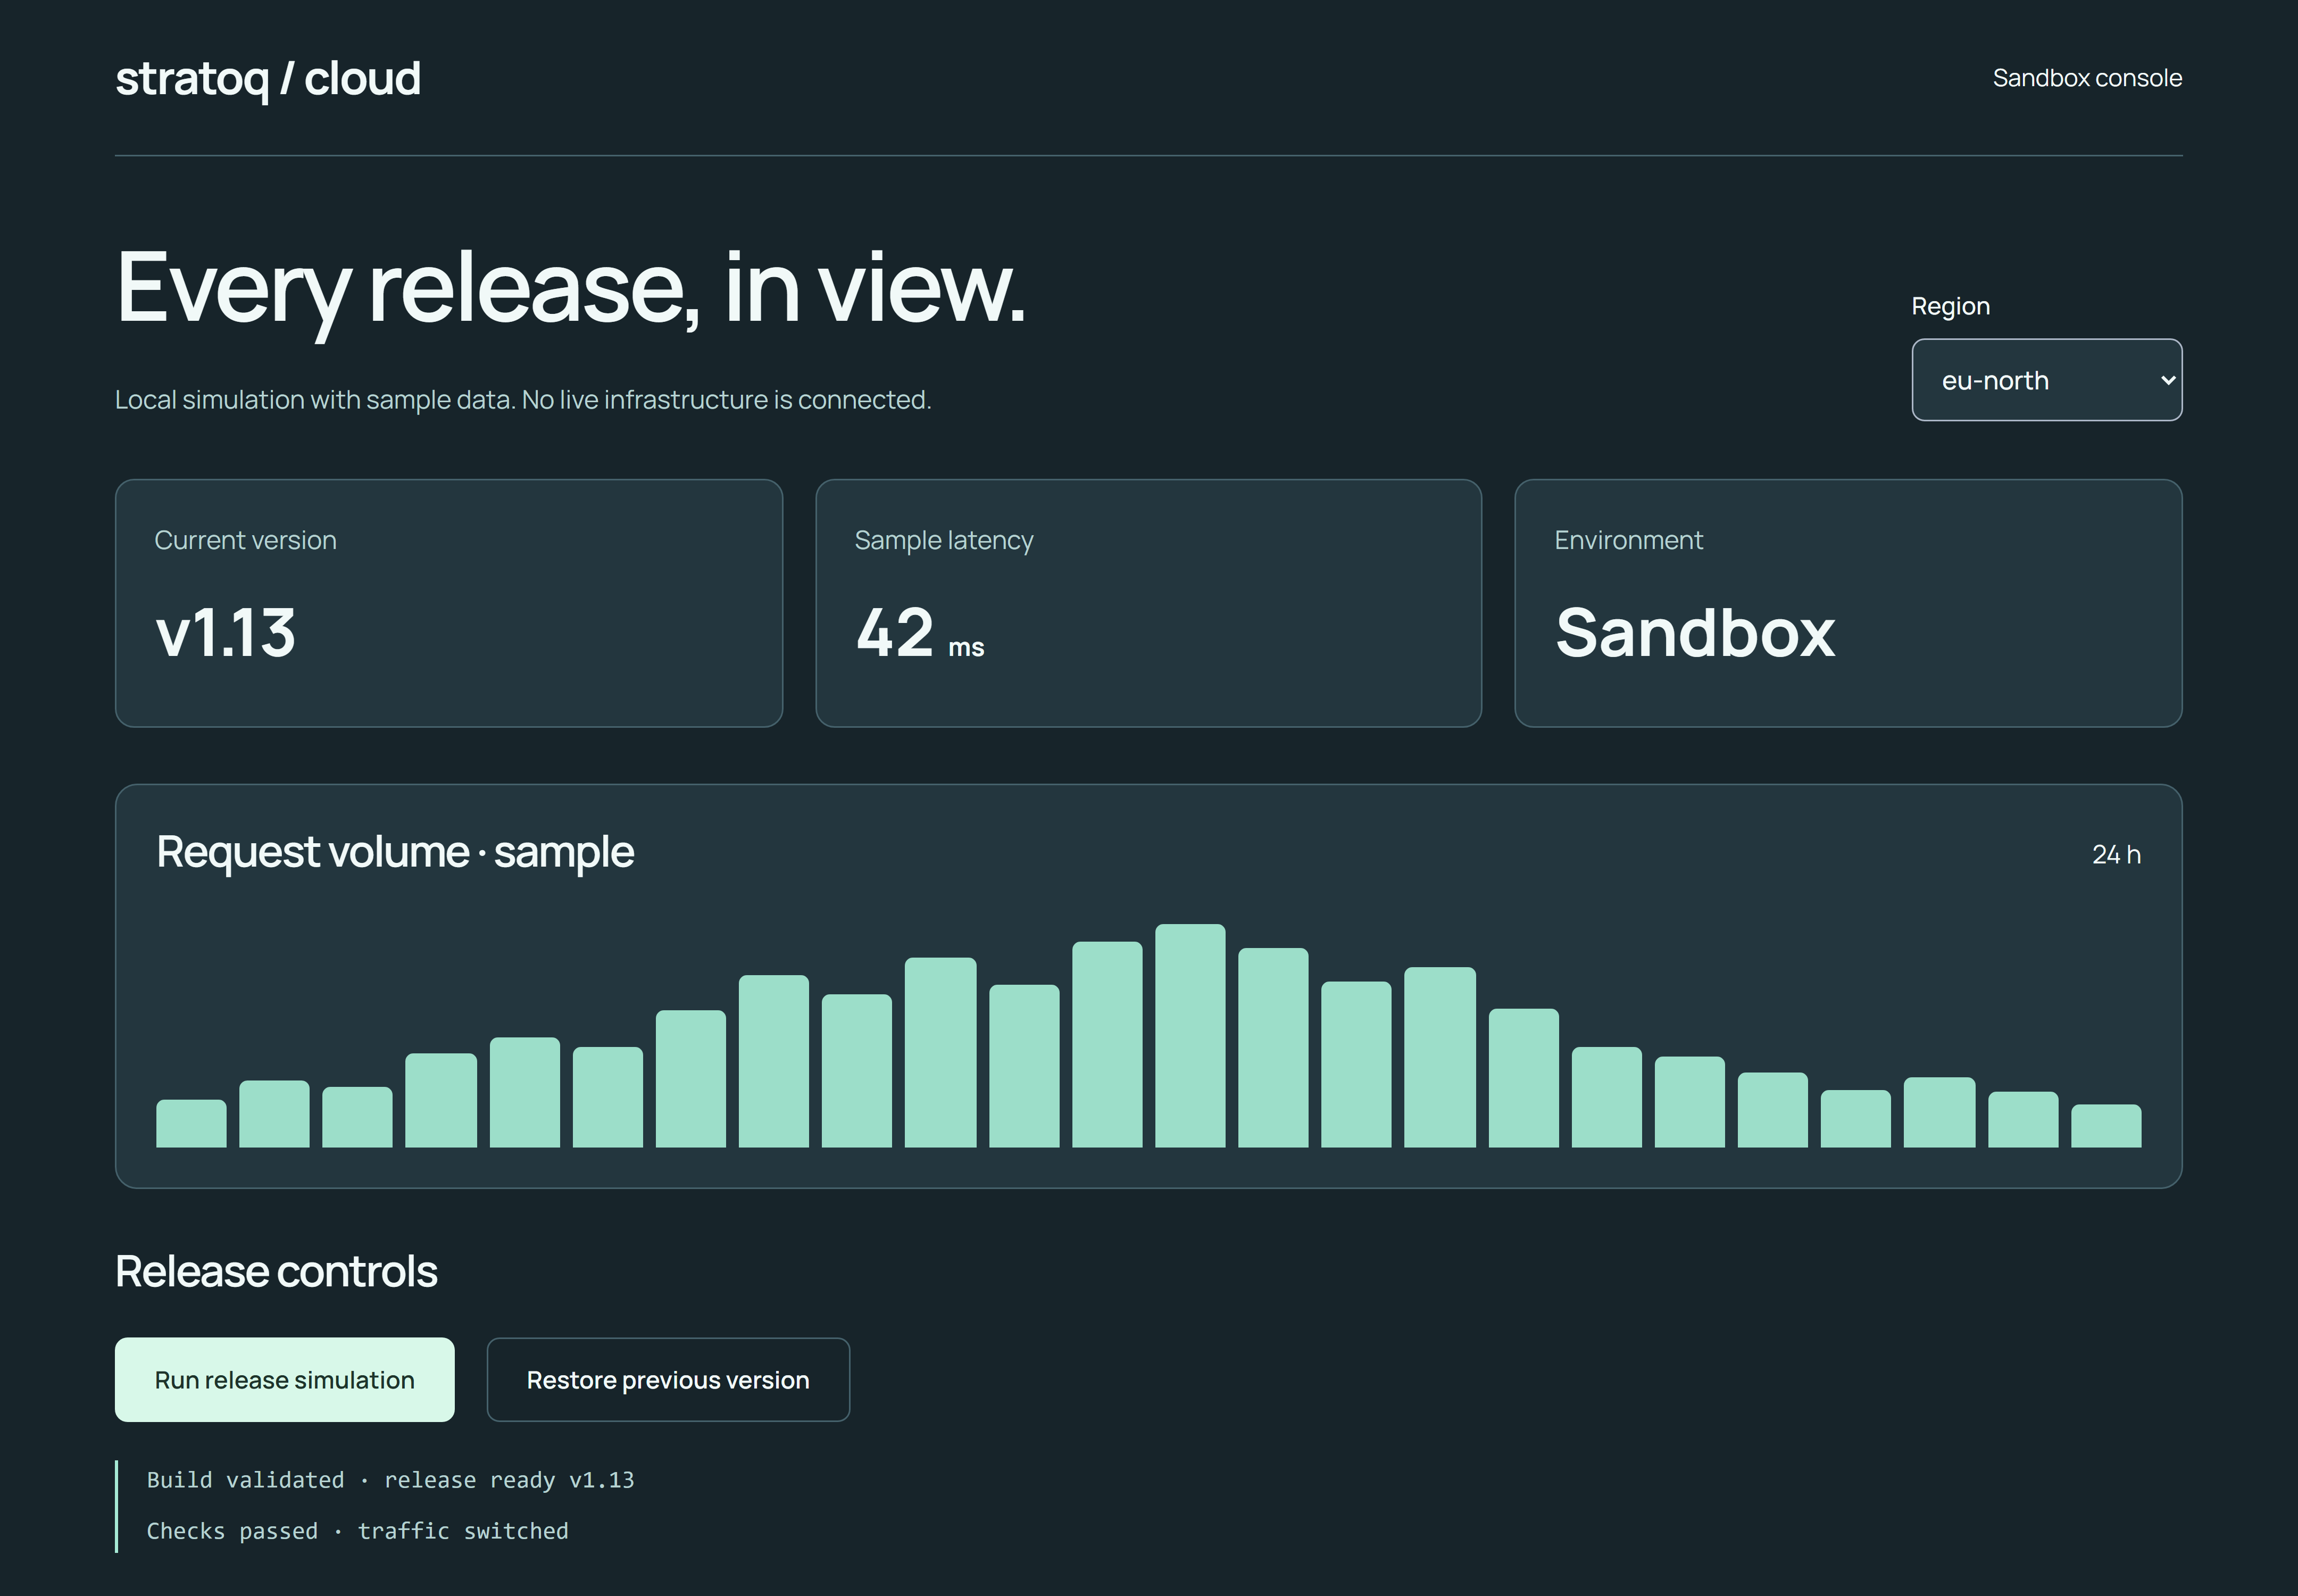This screenshot has width=2298, height=1596.
Task: Click the Every release, in view. headline
Action: pyautogui.click(x=571, y=288)
